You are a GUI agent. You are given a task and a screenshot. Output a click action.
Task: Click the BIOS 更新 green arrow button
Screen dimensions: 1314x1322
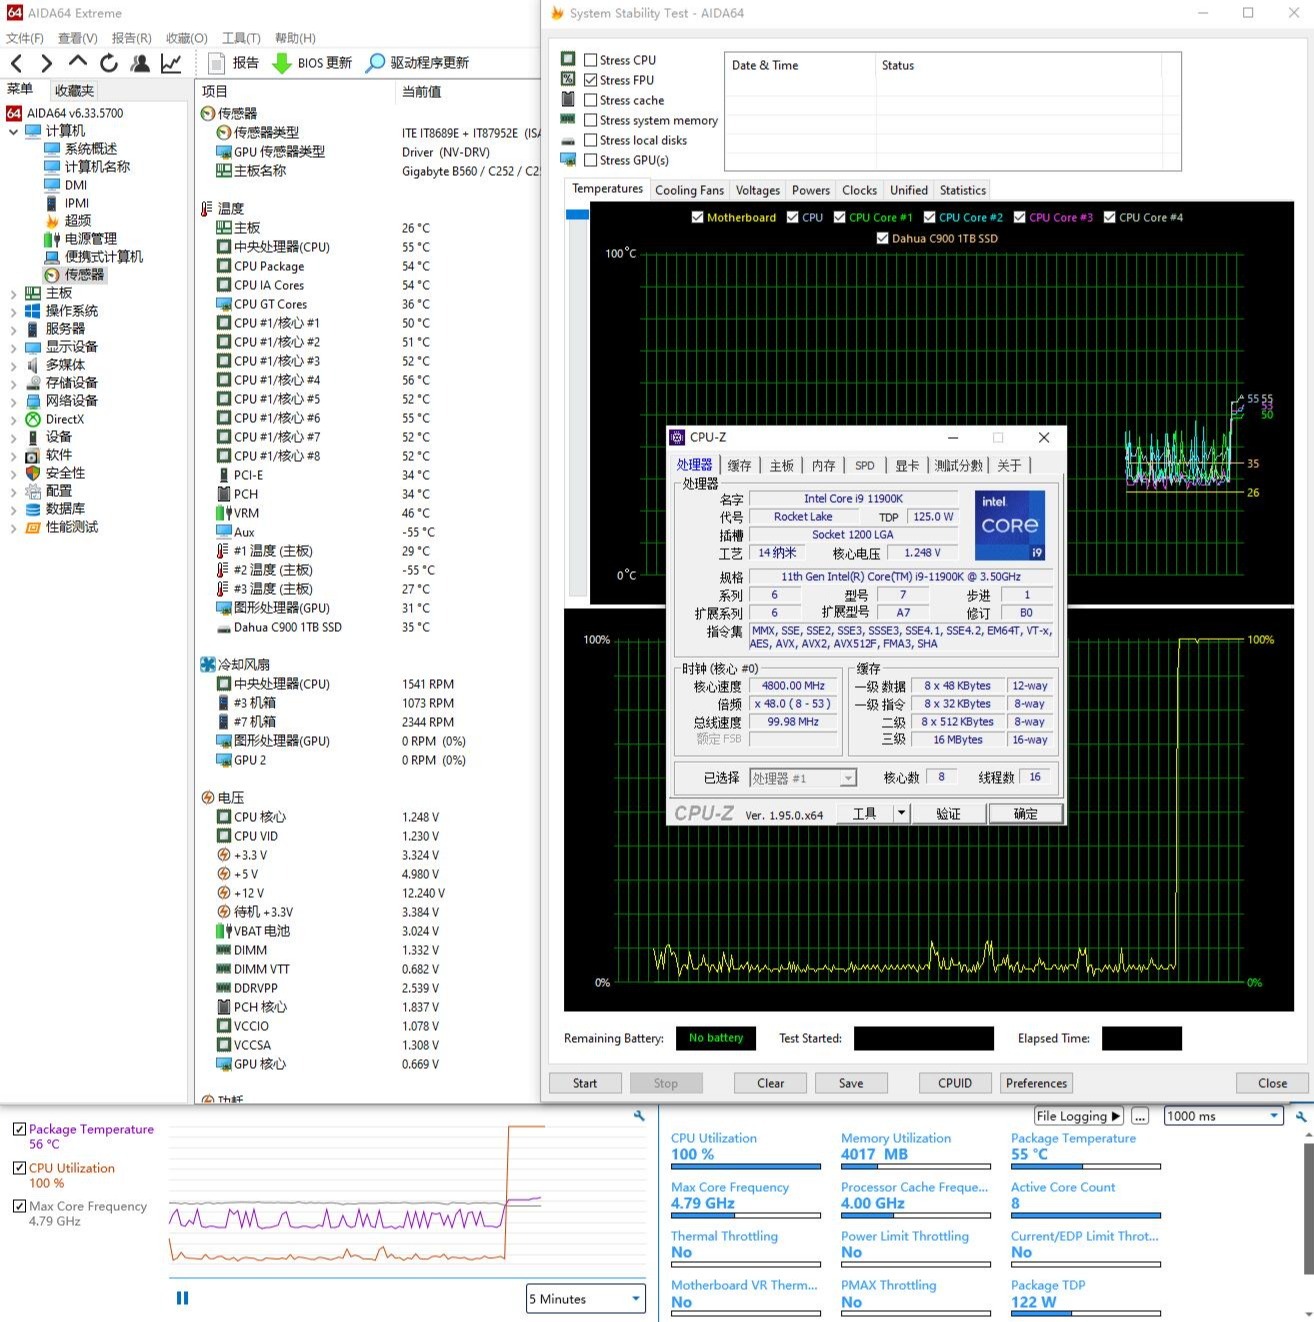coord(311,63)
